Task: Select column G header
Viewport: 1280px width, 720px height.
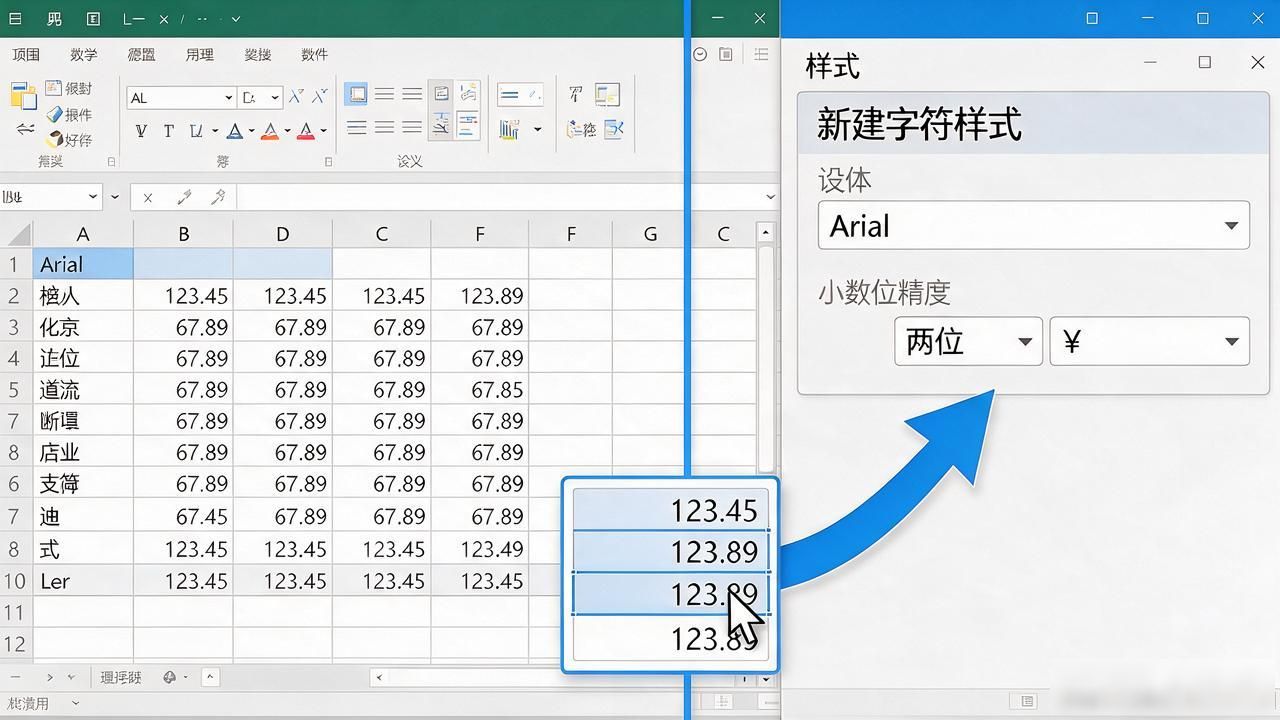Action: coord(650,234)
